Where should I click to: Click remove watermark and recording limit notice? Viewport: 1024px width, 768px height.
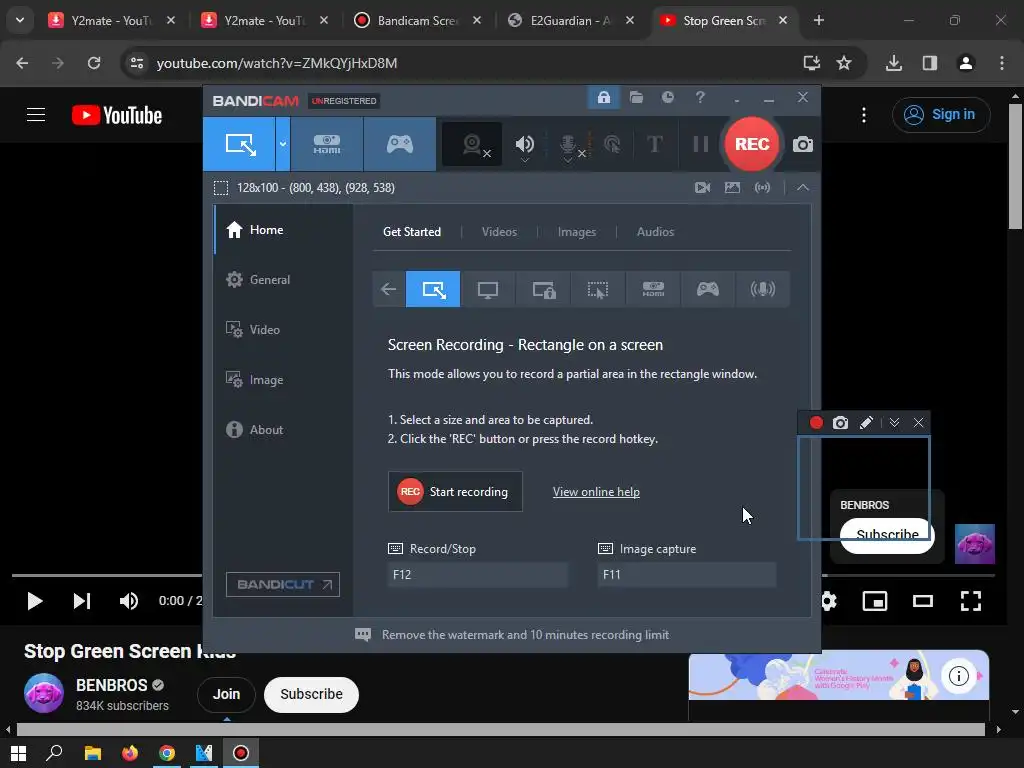click(512, 635)
